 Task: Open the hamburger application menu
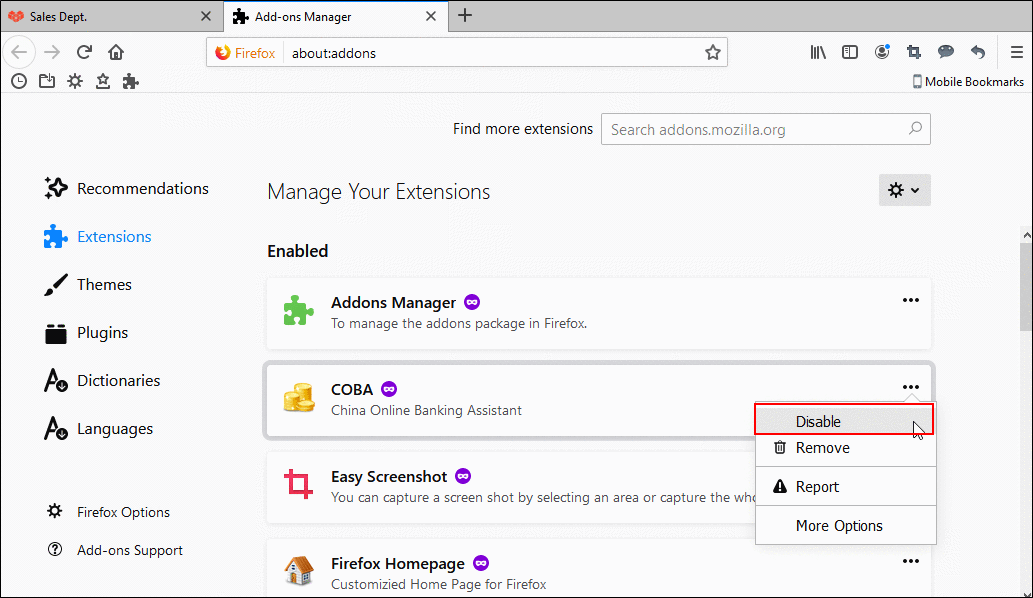click(x=1017, y=52)
